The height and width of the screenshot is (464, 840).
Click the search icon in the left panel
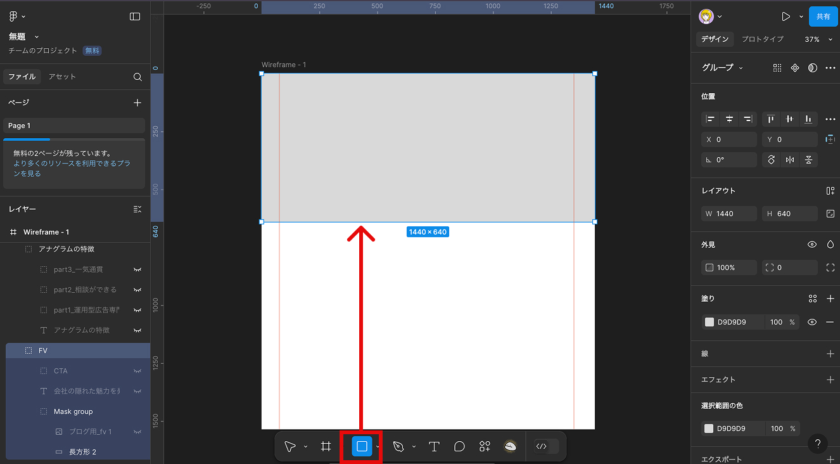(138, 77)
